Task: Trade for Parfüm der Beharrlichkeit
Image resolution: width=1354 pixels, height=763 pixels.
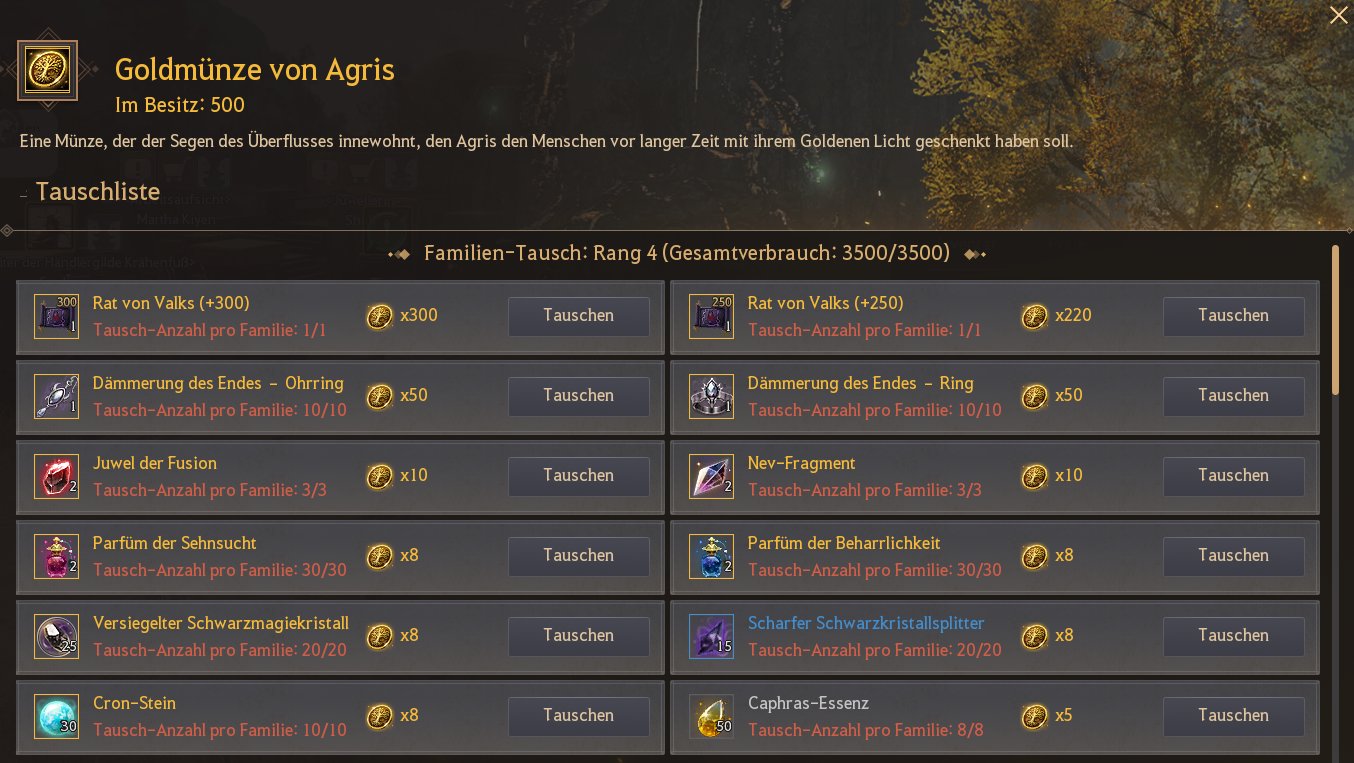Action: point(1233,556)
